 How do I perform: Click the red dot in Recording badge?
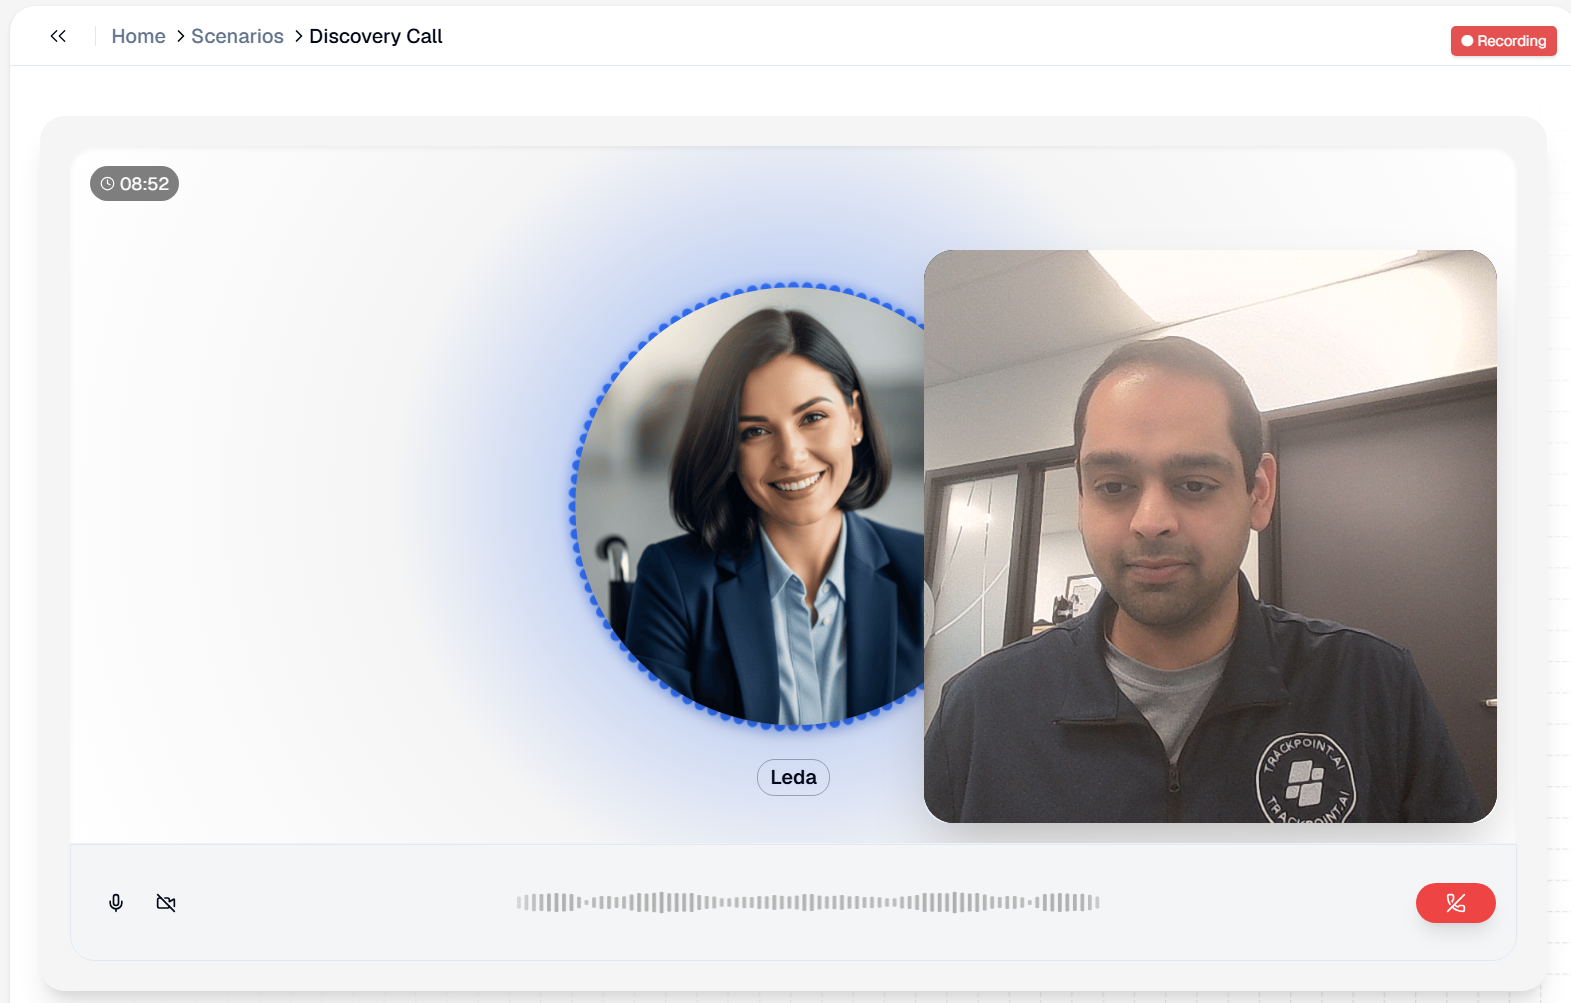1467,41
